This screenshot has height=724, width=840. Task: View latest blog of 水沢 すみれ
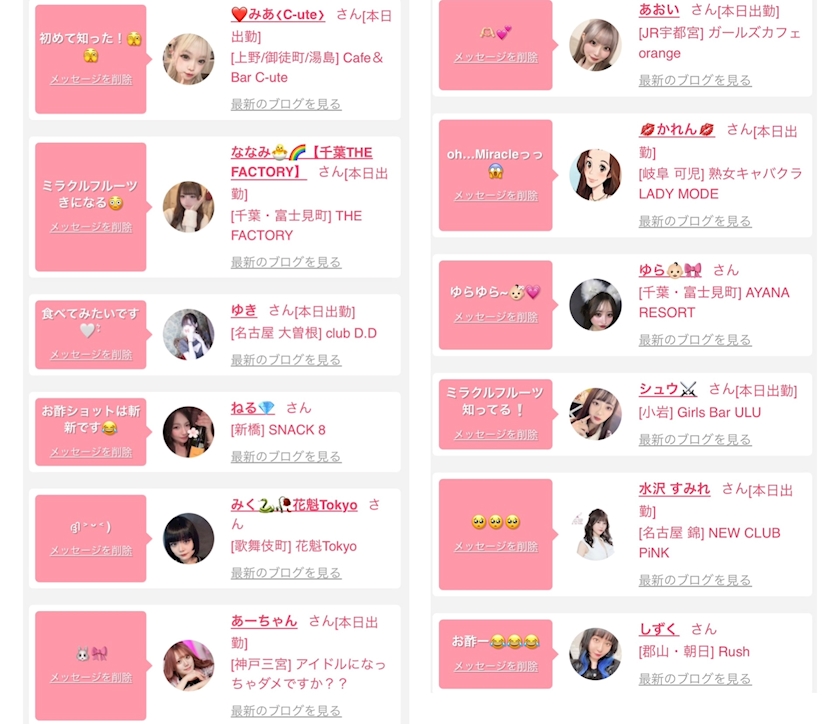695,580
